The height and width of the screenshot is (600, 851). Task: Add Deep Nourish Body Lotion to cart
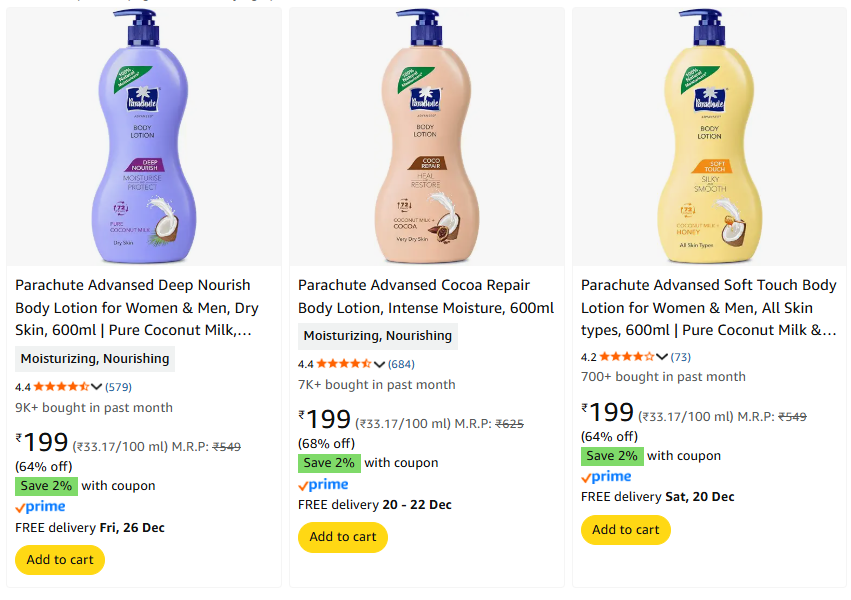tap(60, 560)
